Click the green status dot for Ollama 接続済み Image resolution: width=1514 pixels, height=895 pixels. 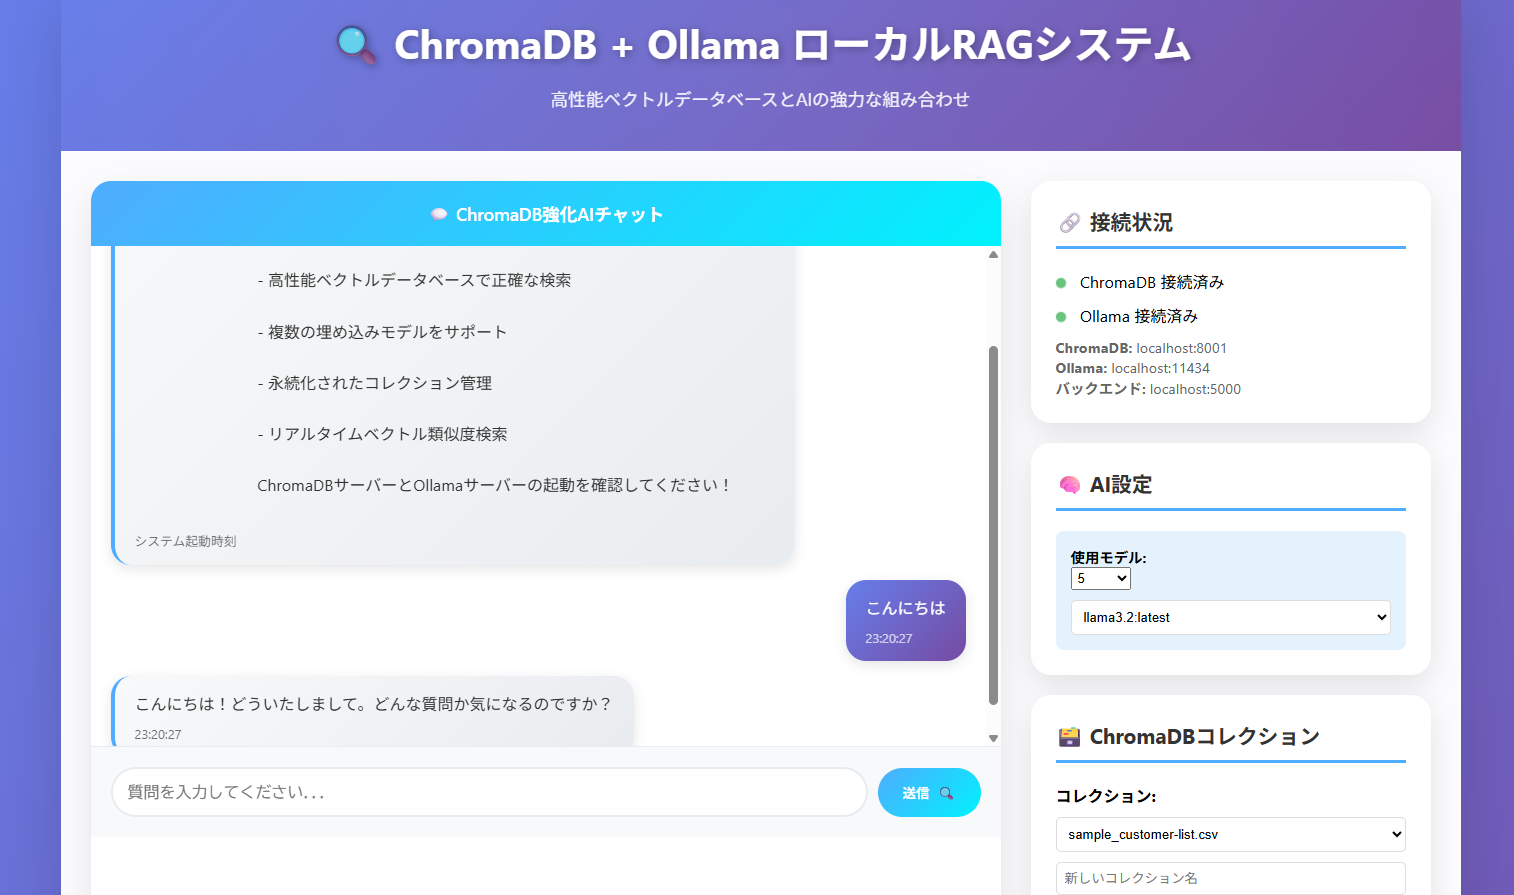click(1062, 316)
